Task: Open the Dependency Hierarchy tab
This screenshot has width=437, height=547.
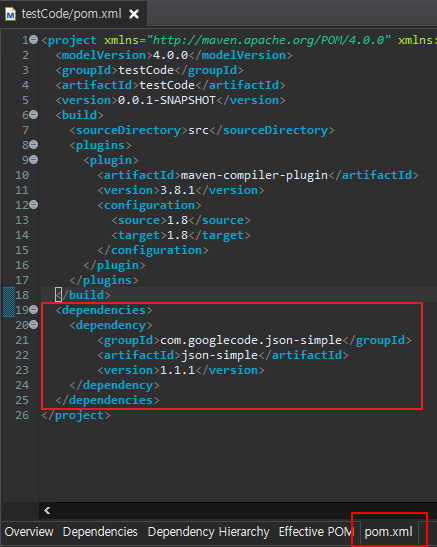Action: click(209, 532)
